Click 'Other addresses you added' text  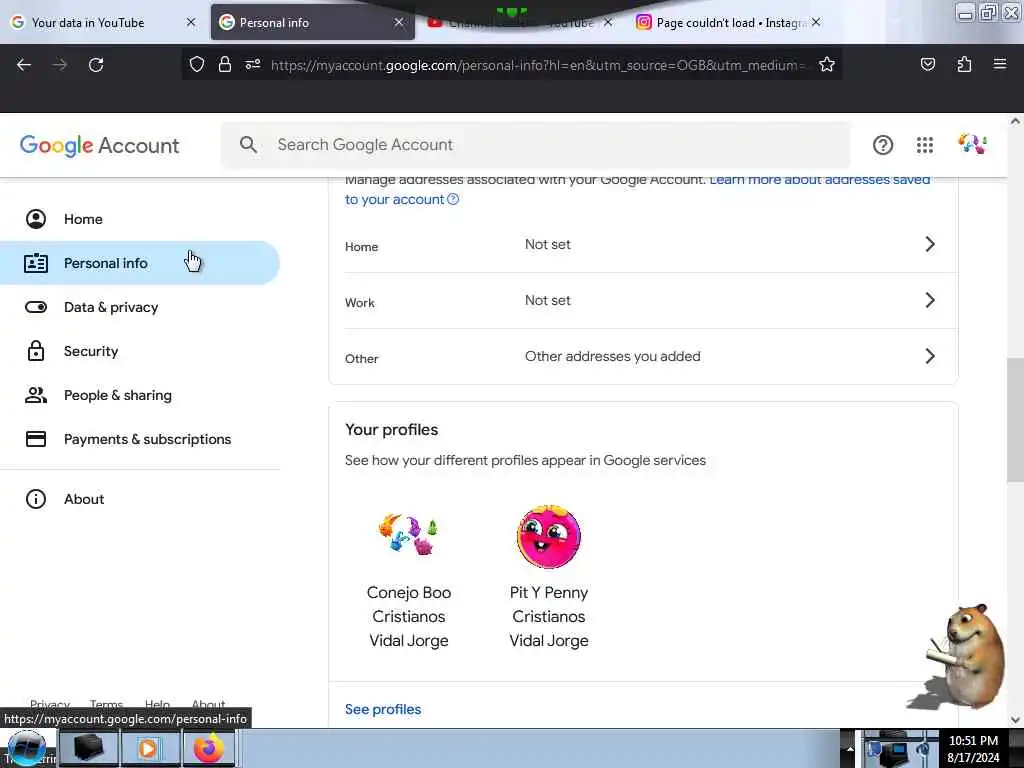click(x=613, y=356)
